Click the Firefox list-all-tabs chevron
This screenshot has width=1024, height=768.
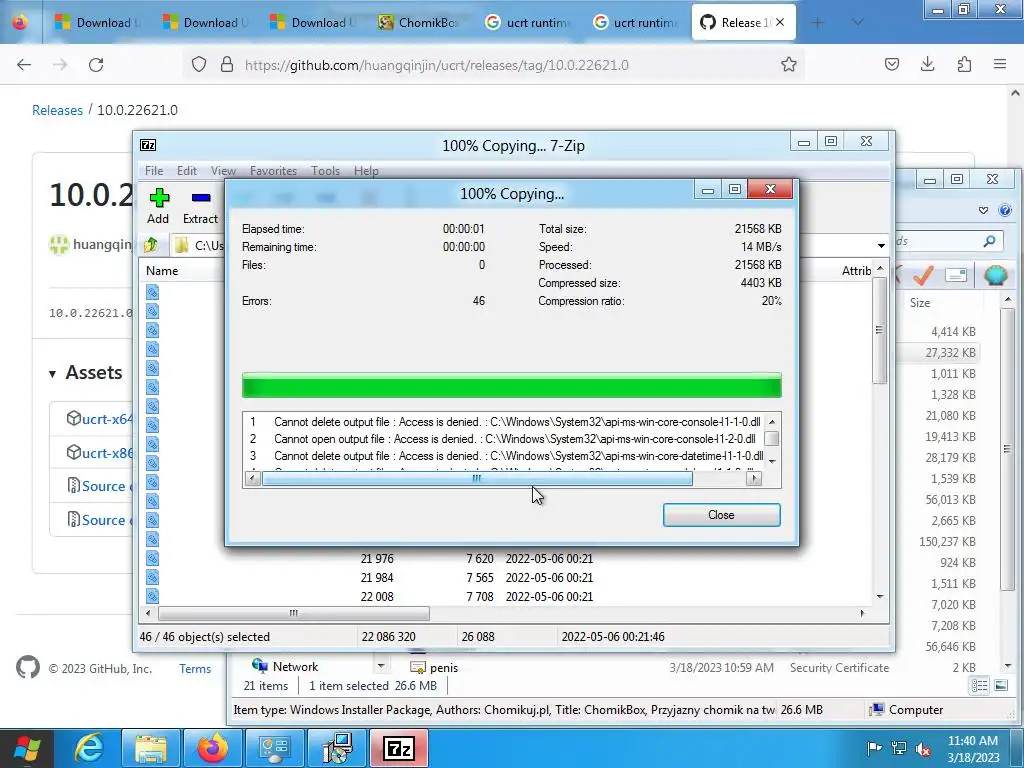pyautogui.click(x=857, y=23)
